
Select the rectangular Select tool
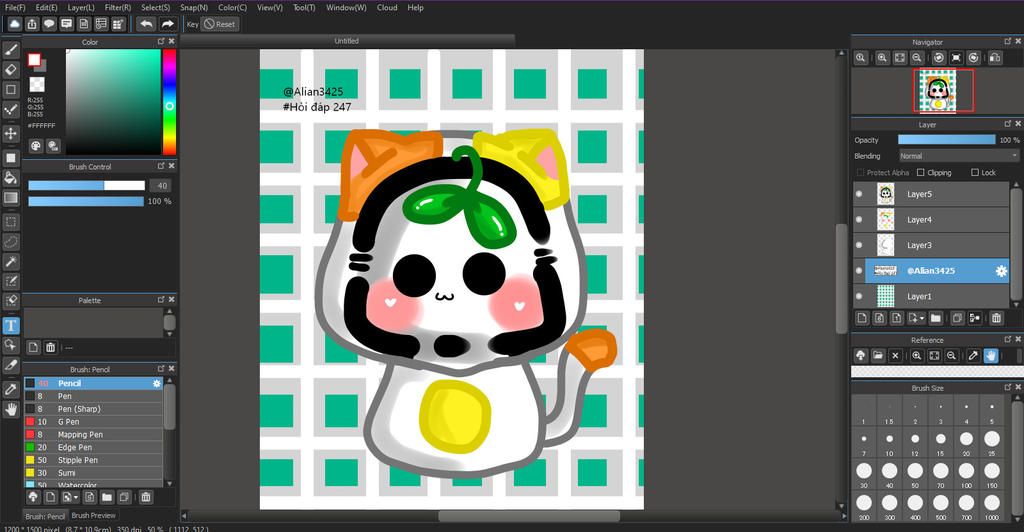(x=11, y=222)
